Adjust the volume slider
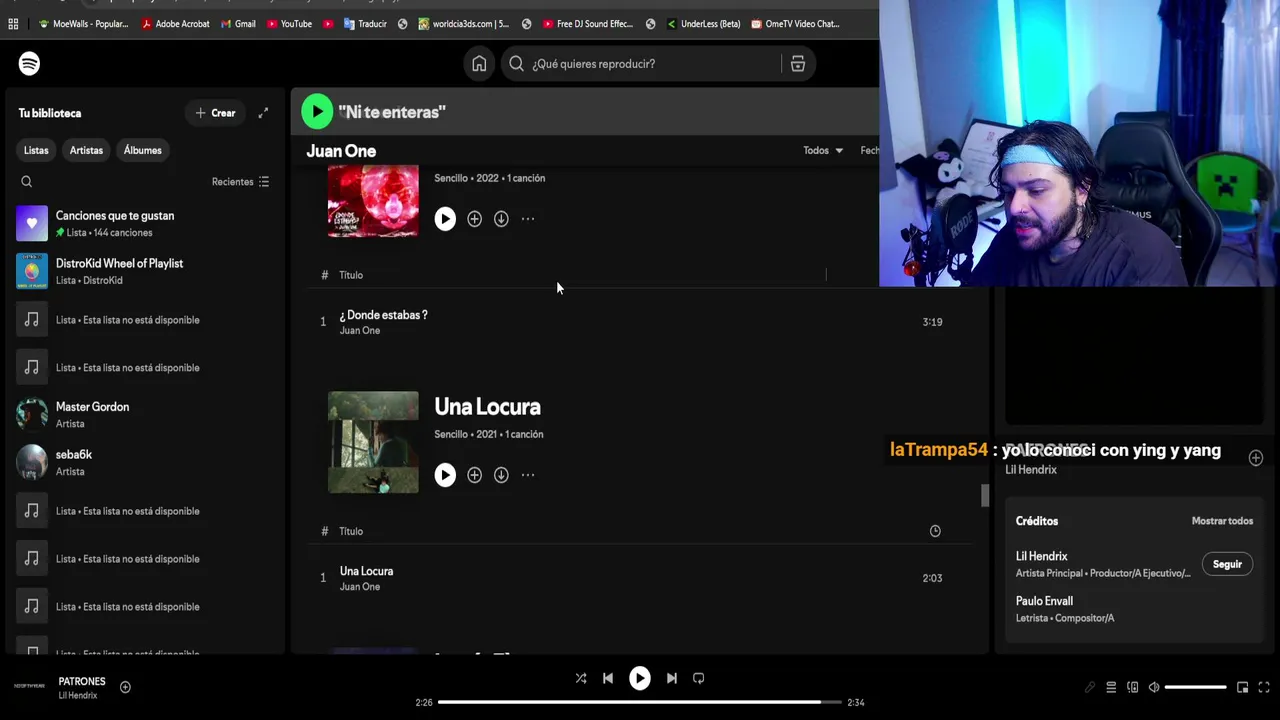 click(x=1195, y=687)
